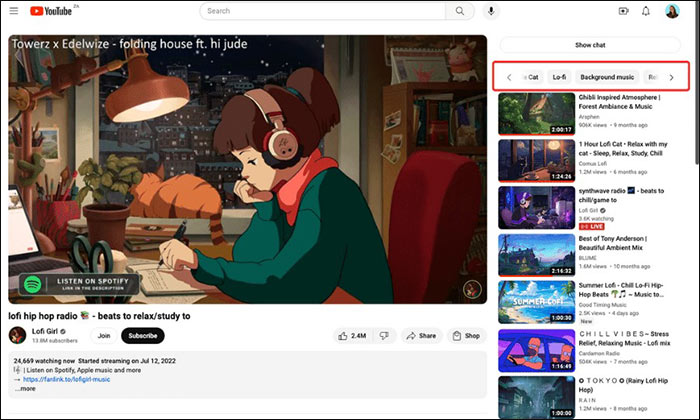The image size is (700, 420).
Task: Select the Background music filter chip
Action: pos(607,77)
